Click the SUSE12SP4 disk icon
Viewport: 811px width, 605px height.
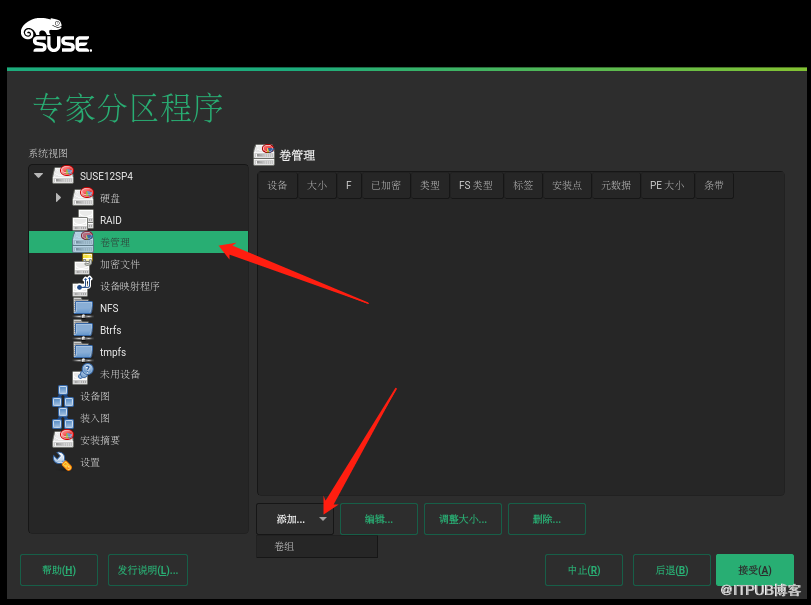(x=63, y=175)
